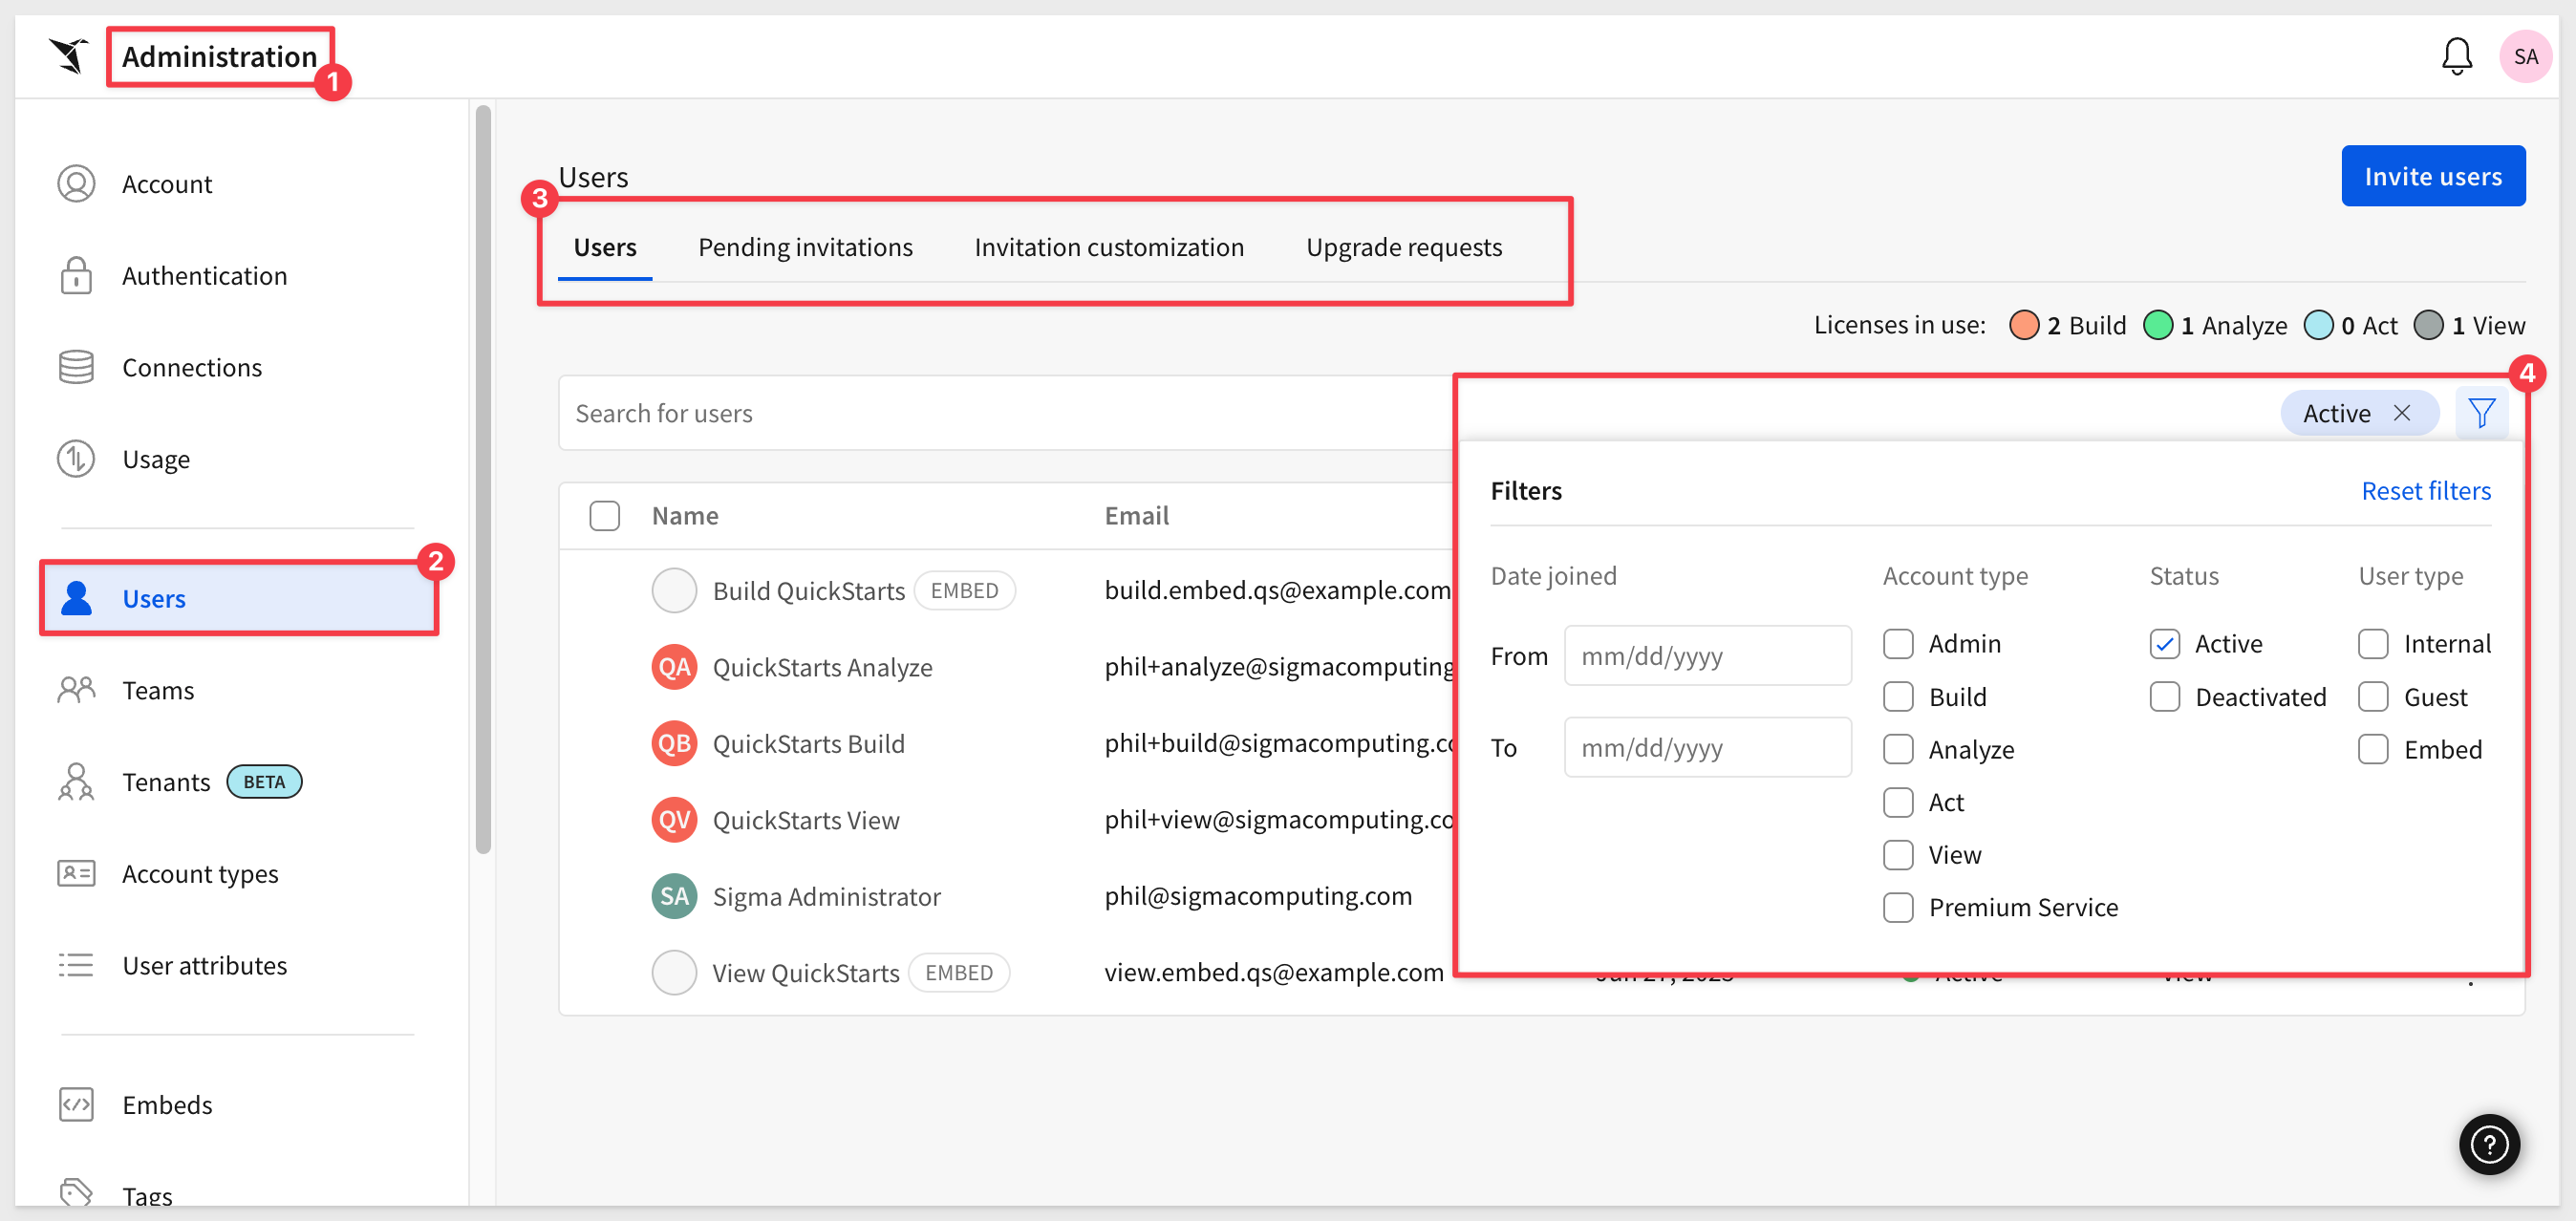The width and height of the screenshot is (2576, 1221).
Task: Click the Tenants sidebar icon
Action: point(76,782)
